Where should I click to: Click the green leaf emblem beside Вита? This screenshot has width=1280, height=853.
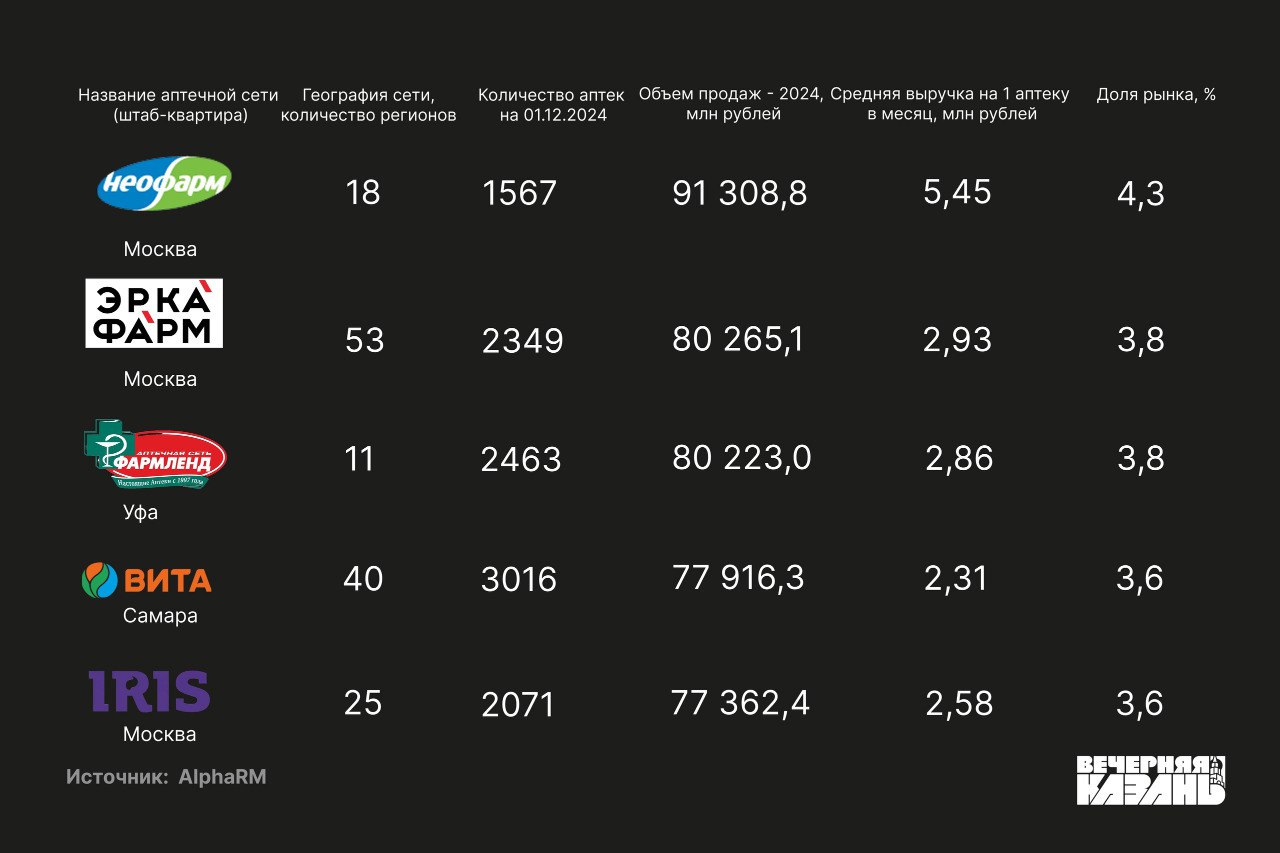pos(99,580)
